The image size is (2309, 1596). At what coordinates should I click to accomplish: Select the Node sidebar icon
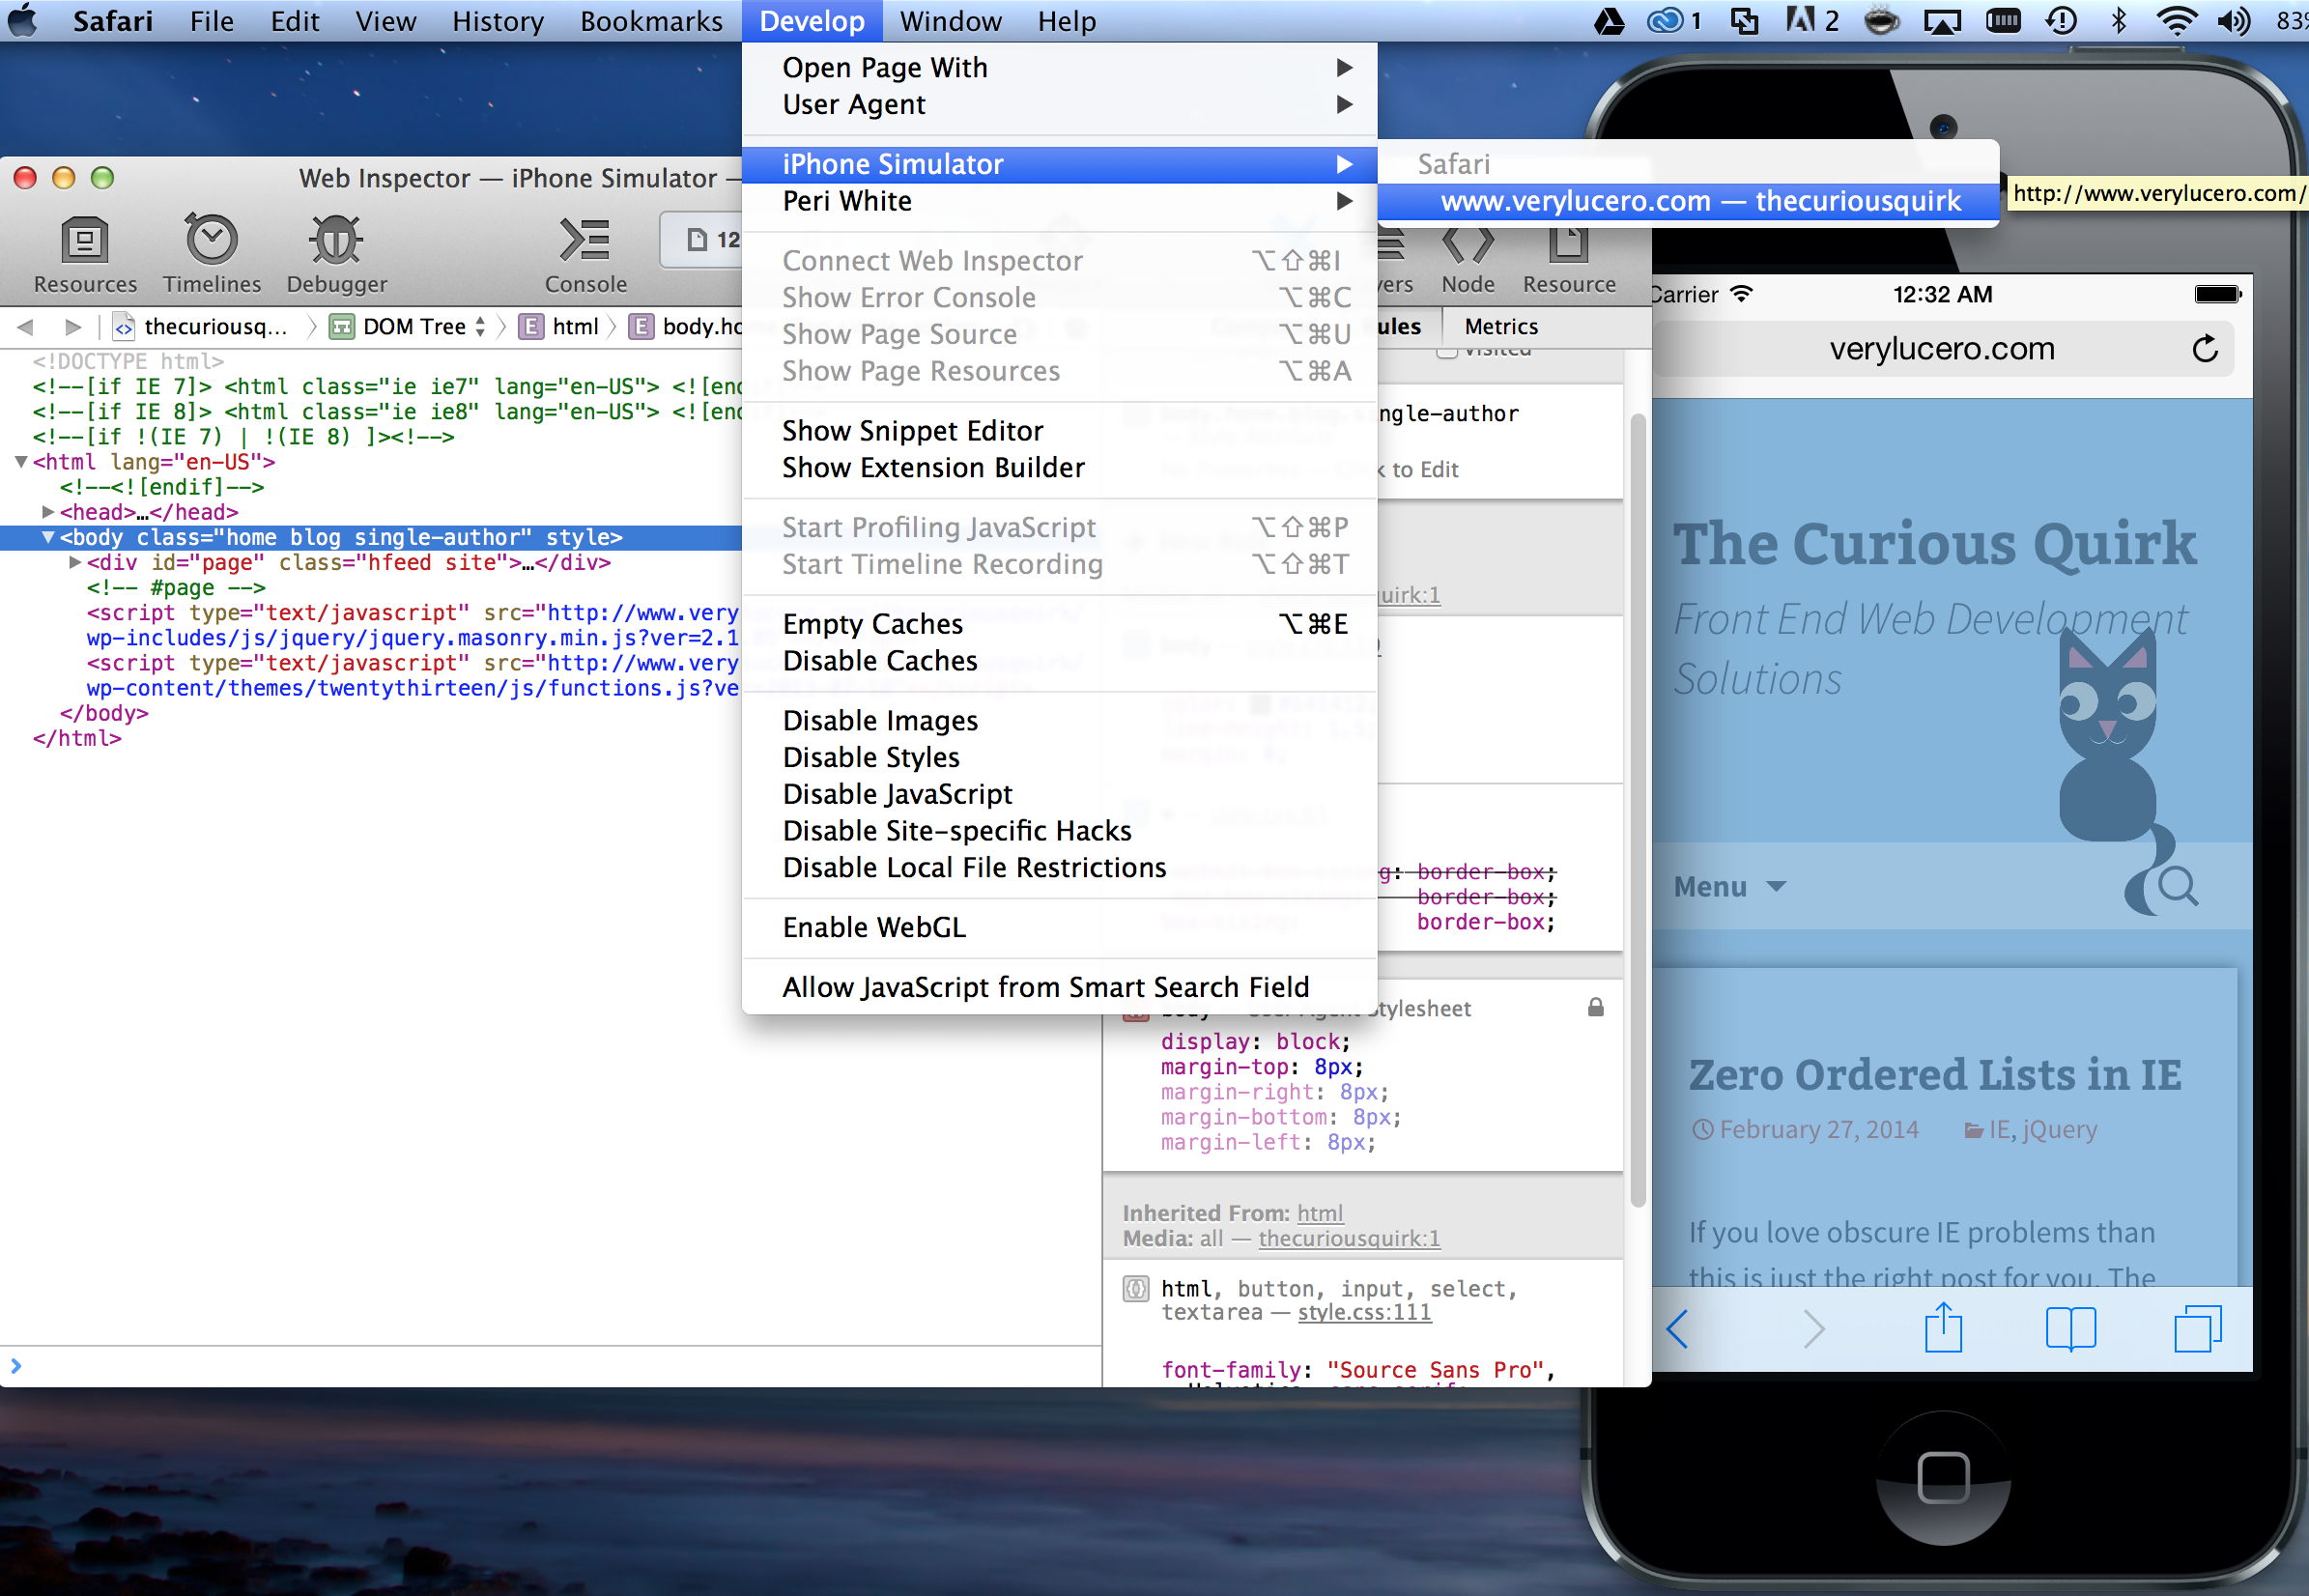[1467, 258]
